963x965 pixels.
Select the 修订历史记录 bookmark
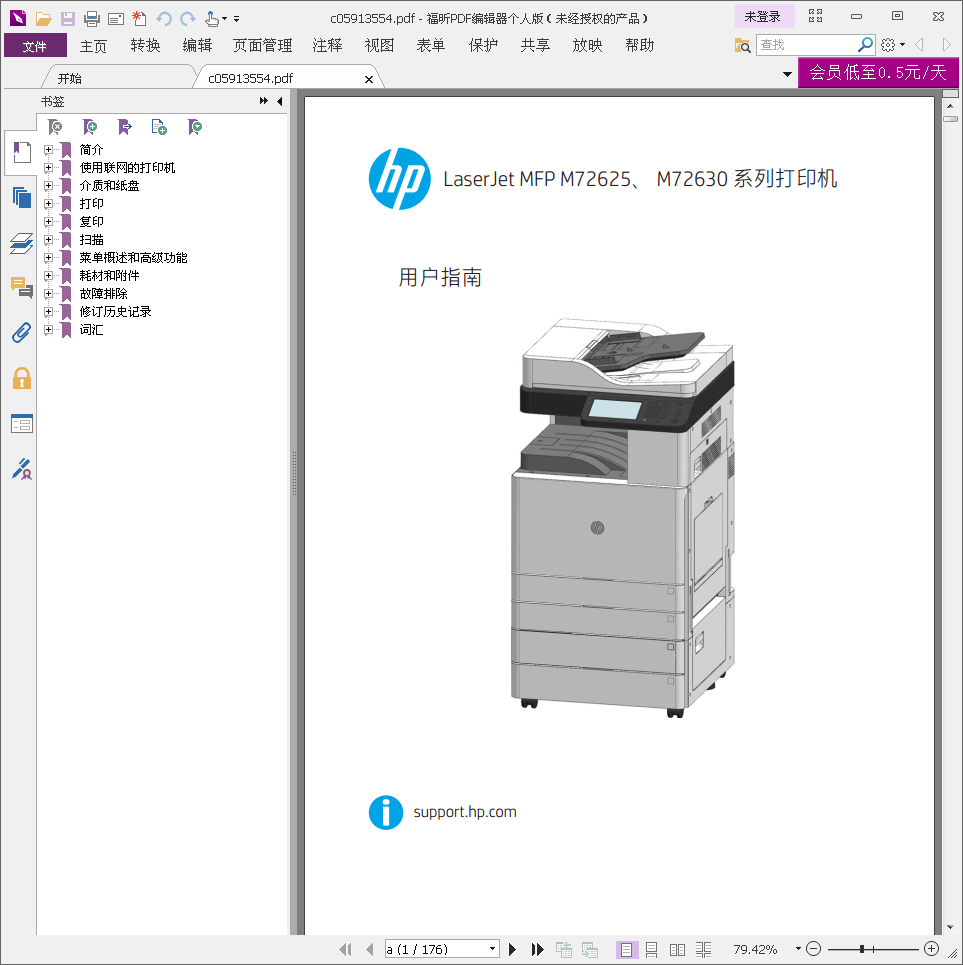tap(116, 311)
